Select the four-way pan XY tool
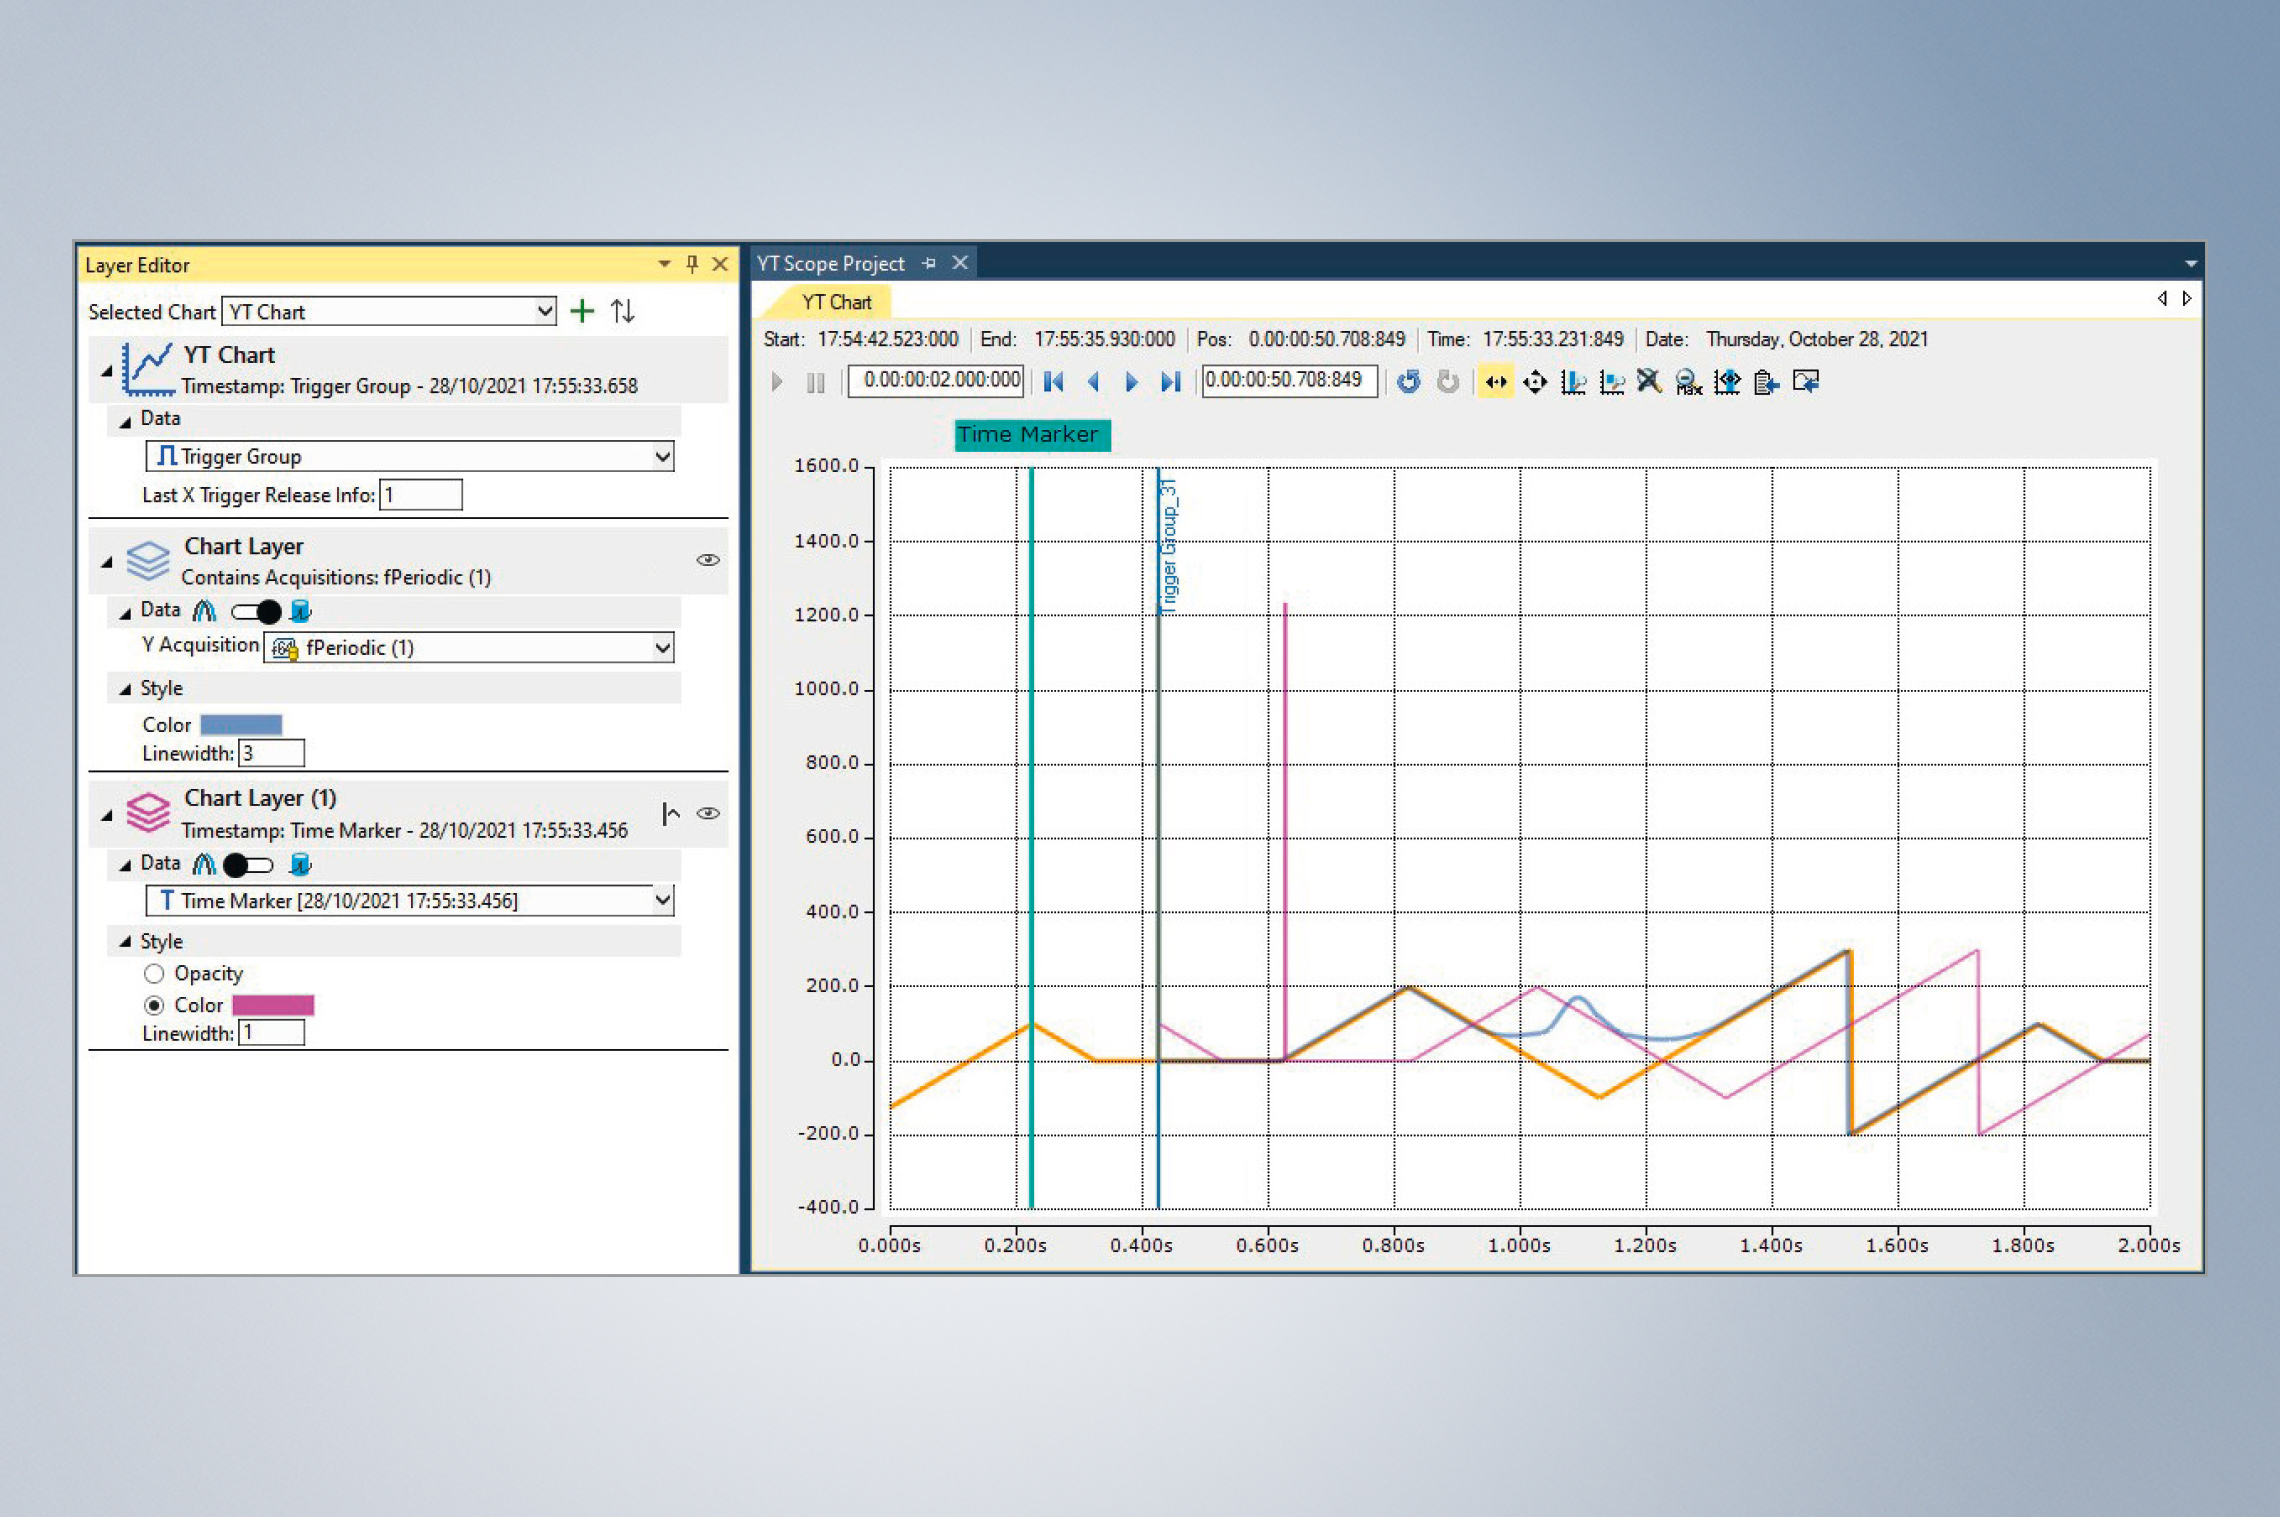The image size is (2280, 1517). 1534,381
